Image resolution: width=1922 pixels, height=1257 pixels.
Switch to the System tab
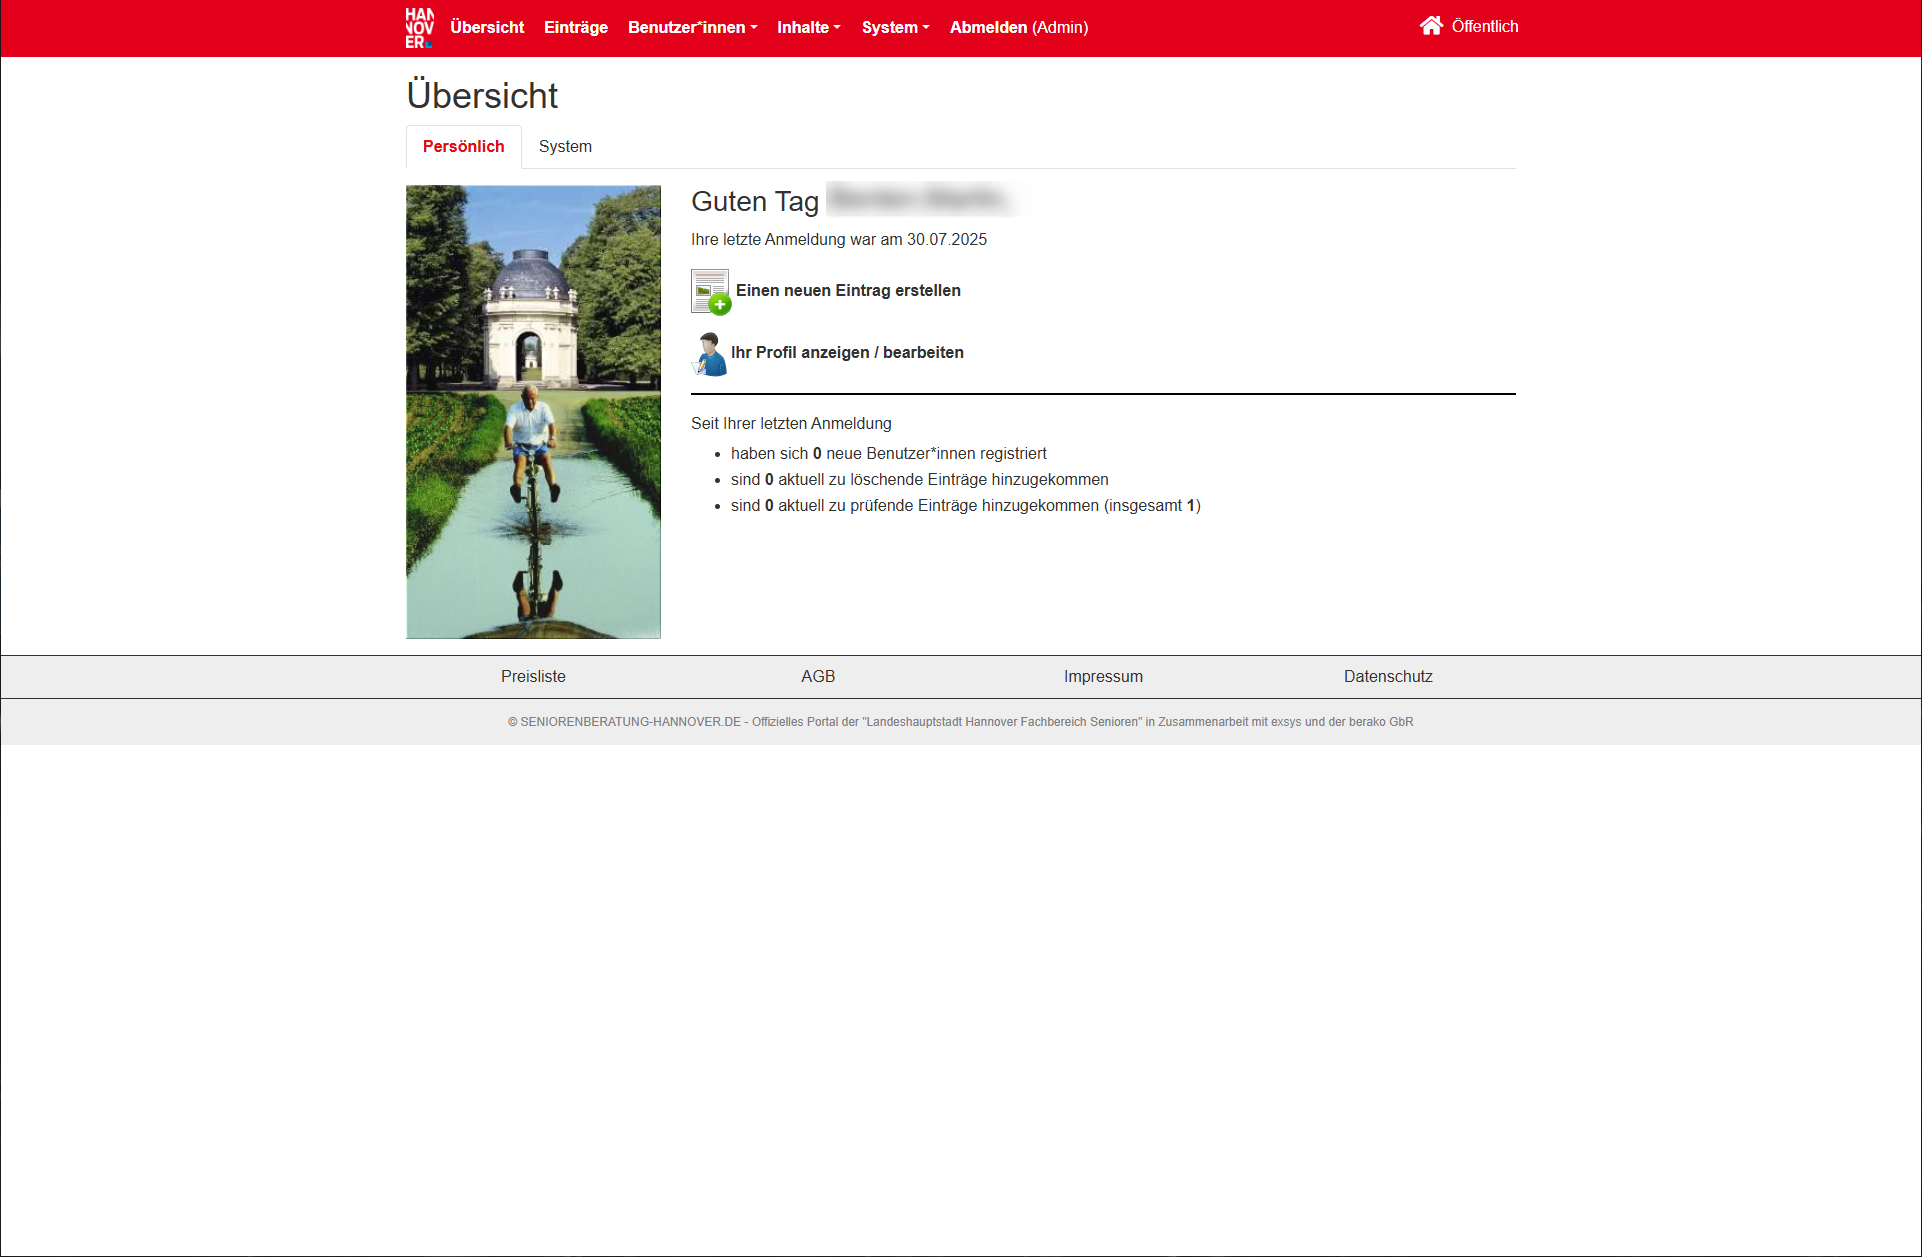565,146
